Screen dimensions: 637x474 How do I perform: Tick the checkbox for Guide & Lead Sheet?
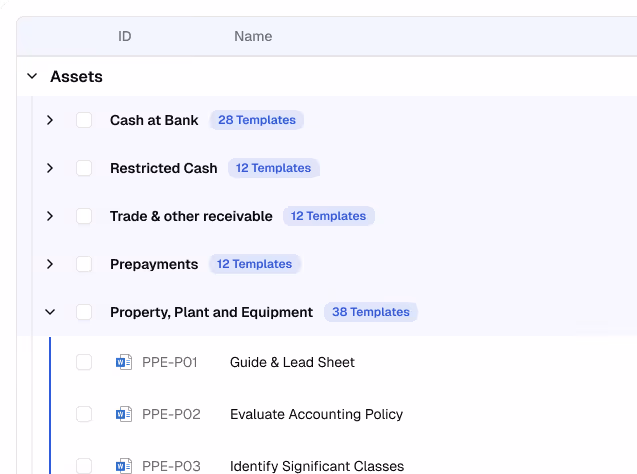tap(84, 362)
